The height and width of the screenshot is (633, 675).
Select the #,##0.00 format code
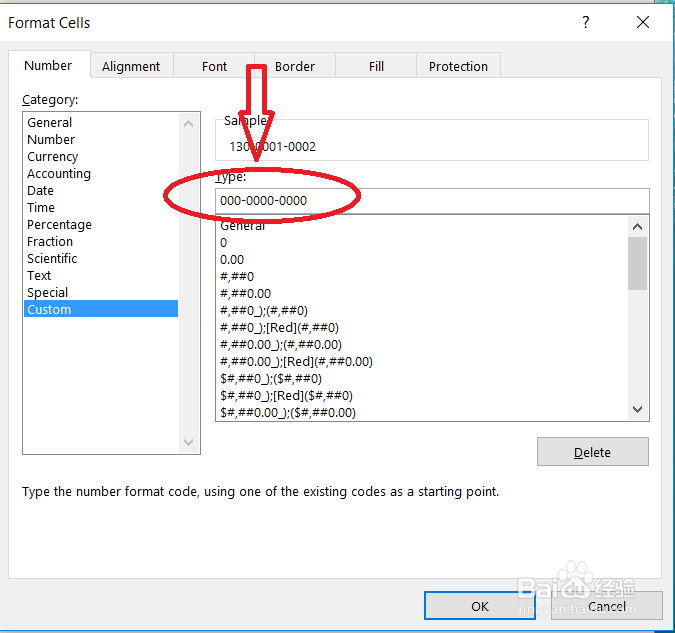[x=245, y=293]
